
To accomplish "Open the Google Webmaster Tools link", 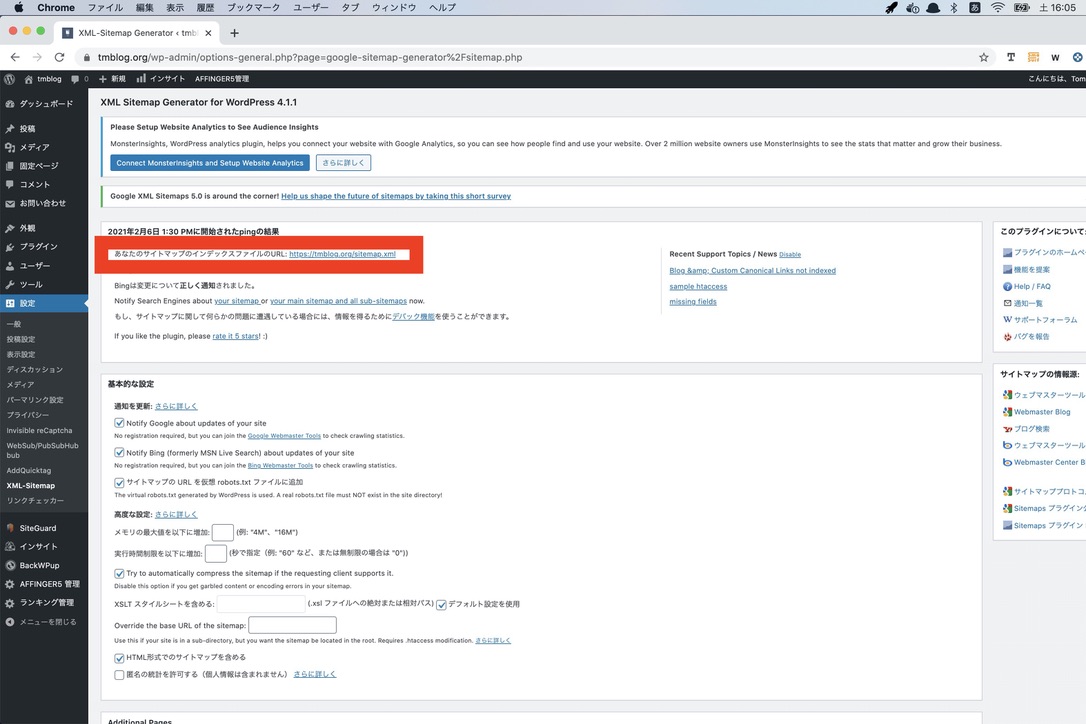I will (x=284, y=436).
